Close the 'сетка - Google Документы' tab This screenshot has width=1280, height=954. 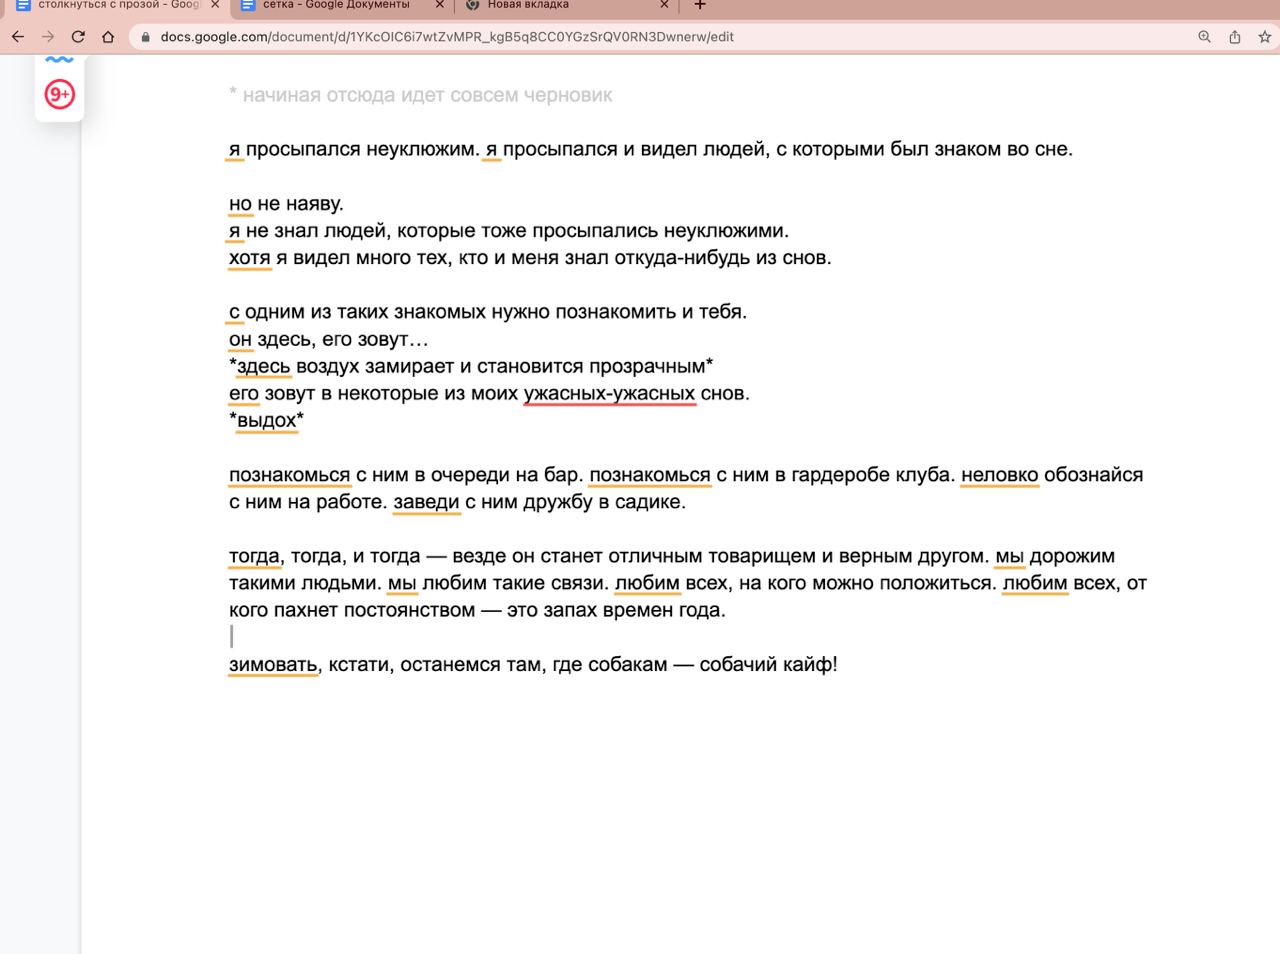[x=440, y=5]
